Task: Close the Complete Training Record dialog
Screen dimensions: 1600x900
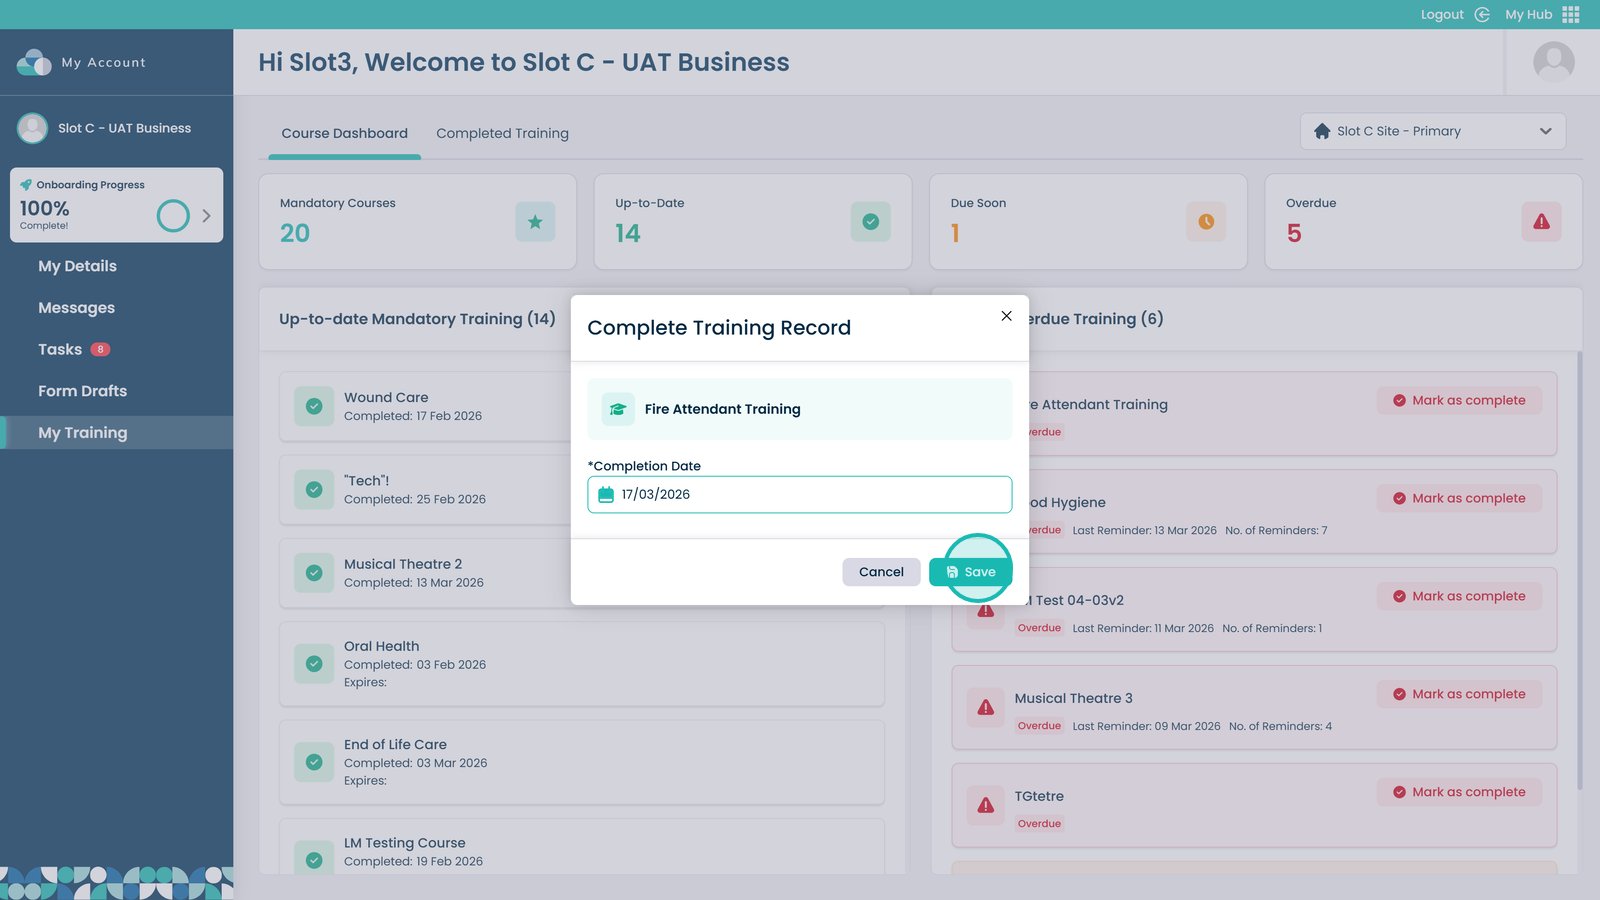Action: [x=1006, y=316]
